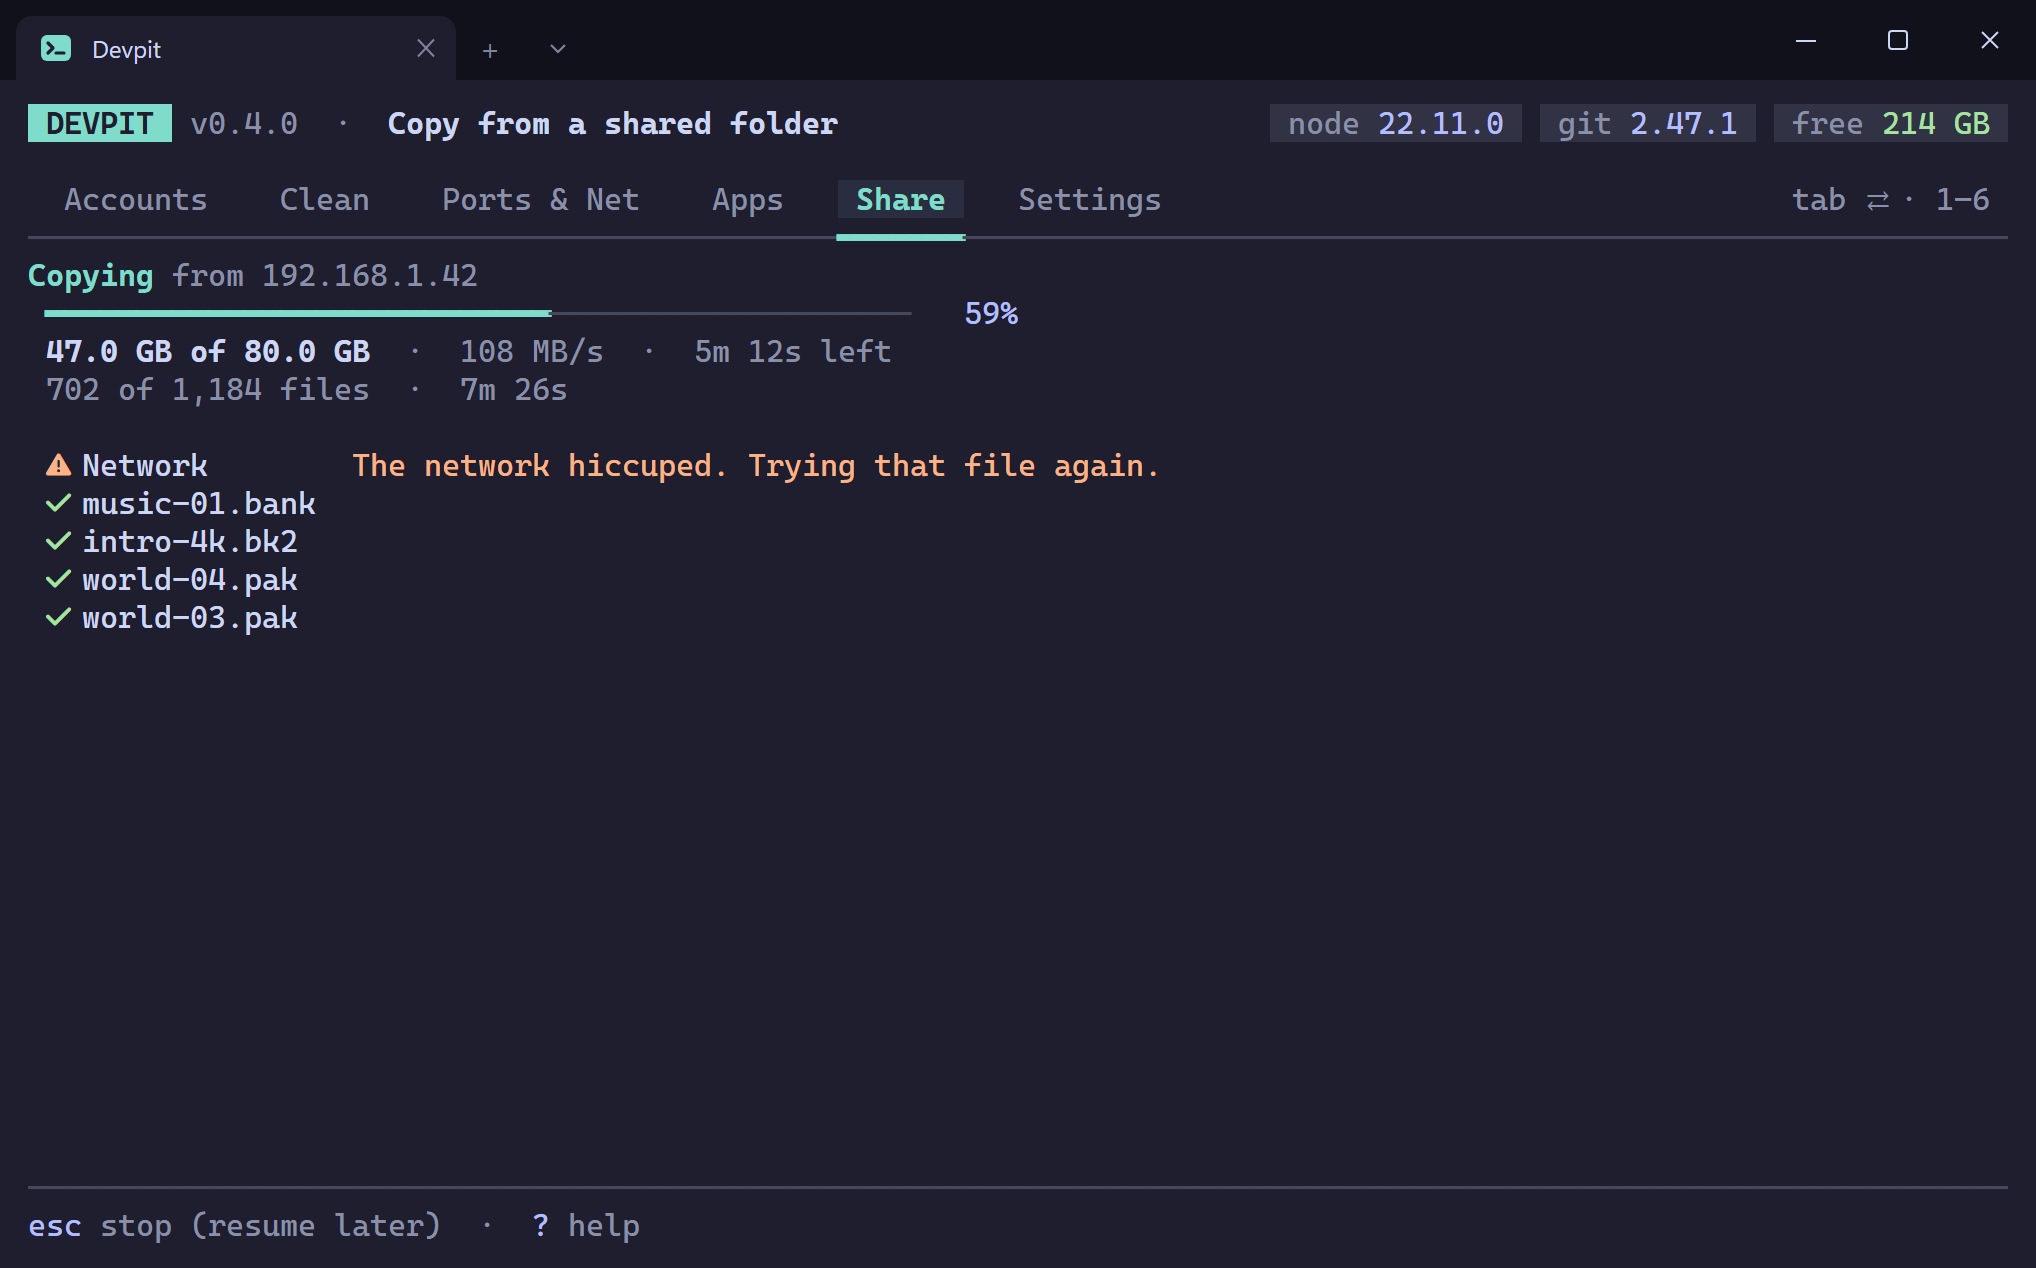Click the 702 of 1,184 files count

208,389
